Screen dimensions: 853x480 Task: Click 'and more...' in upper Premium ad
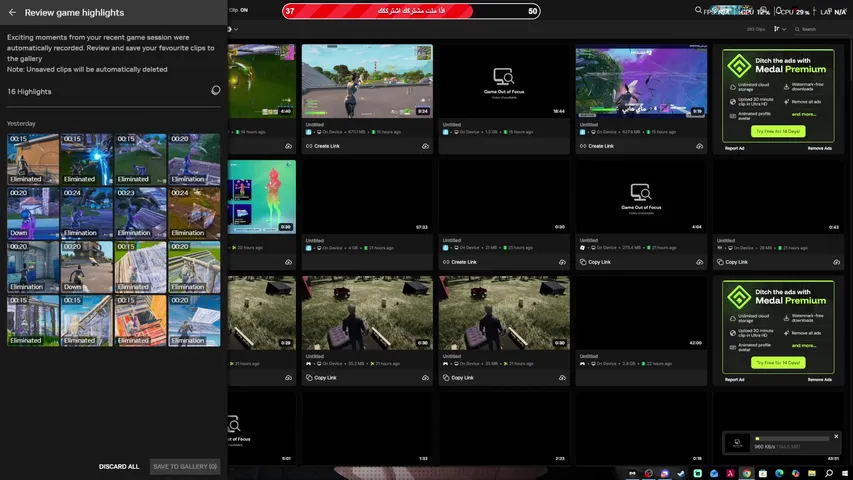pyautogui.click(x=803, y=114)
